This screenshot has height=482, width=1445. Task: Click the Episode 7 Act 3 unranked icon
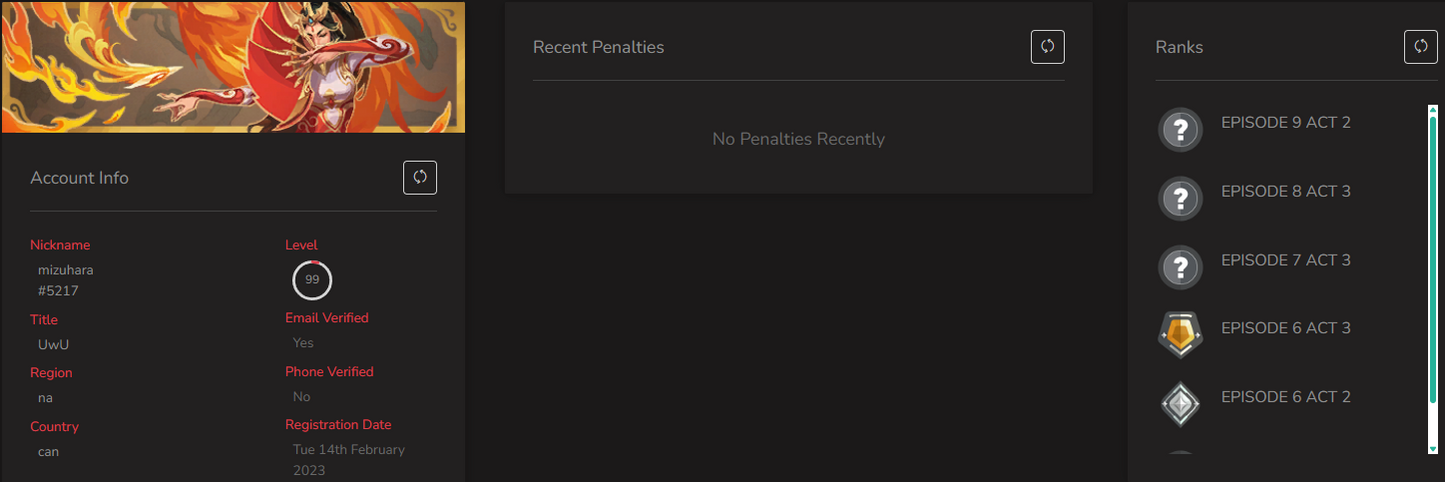click(1180, 267)
